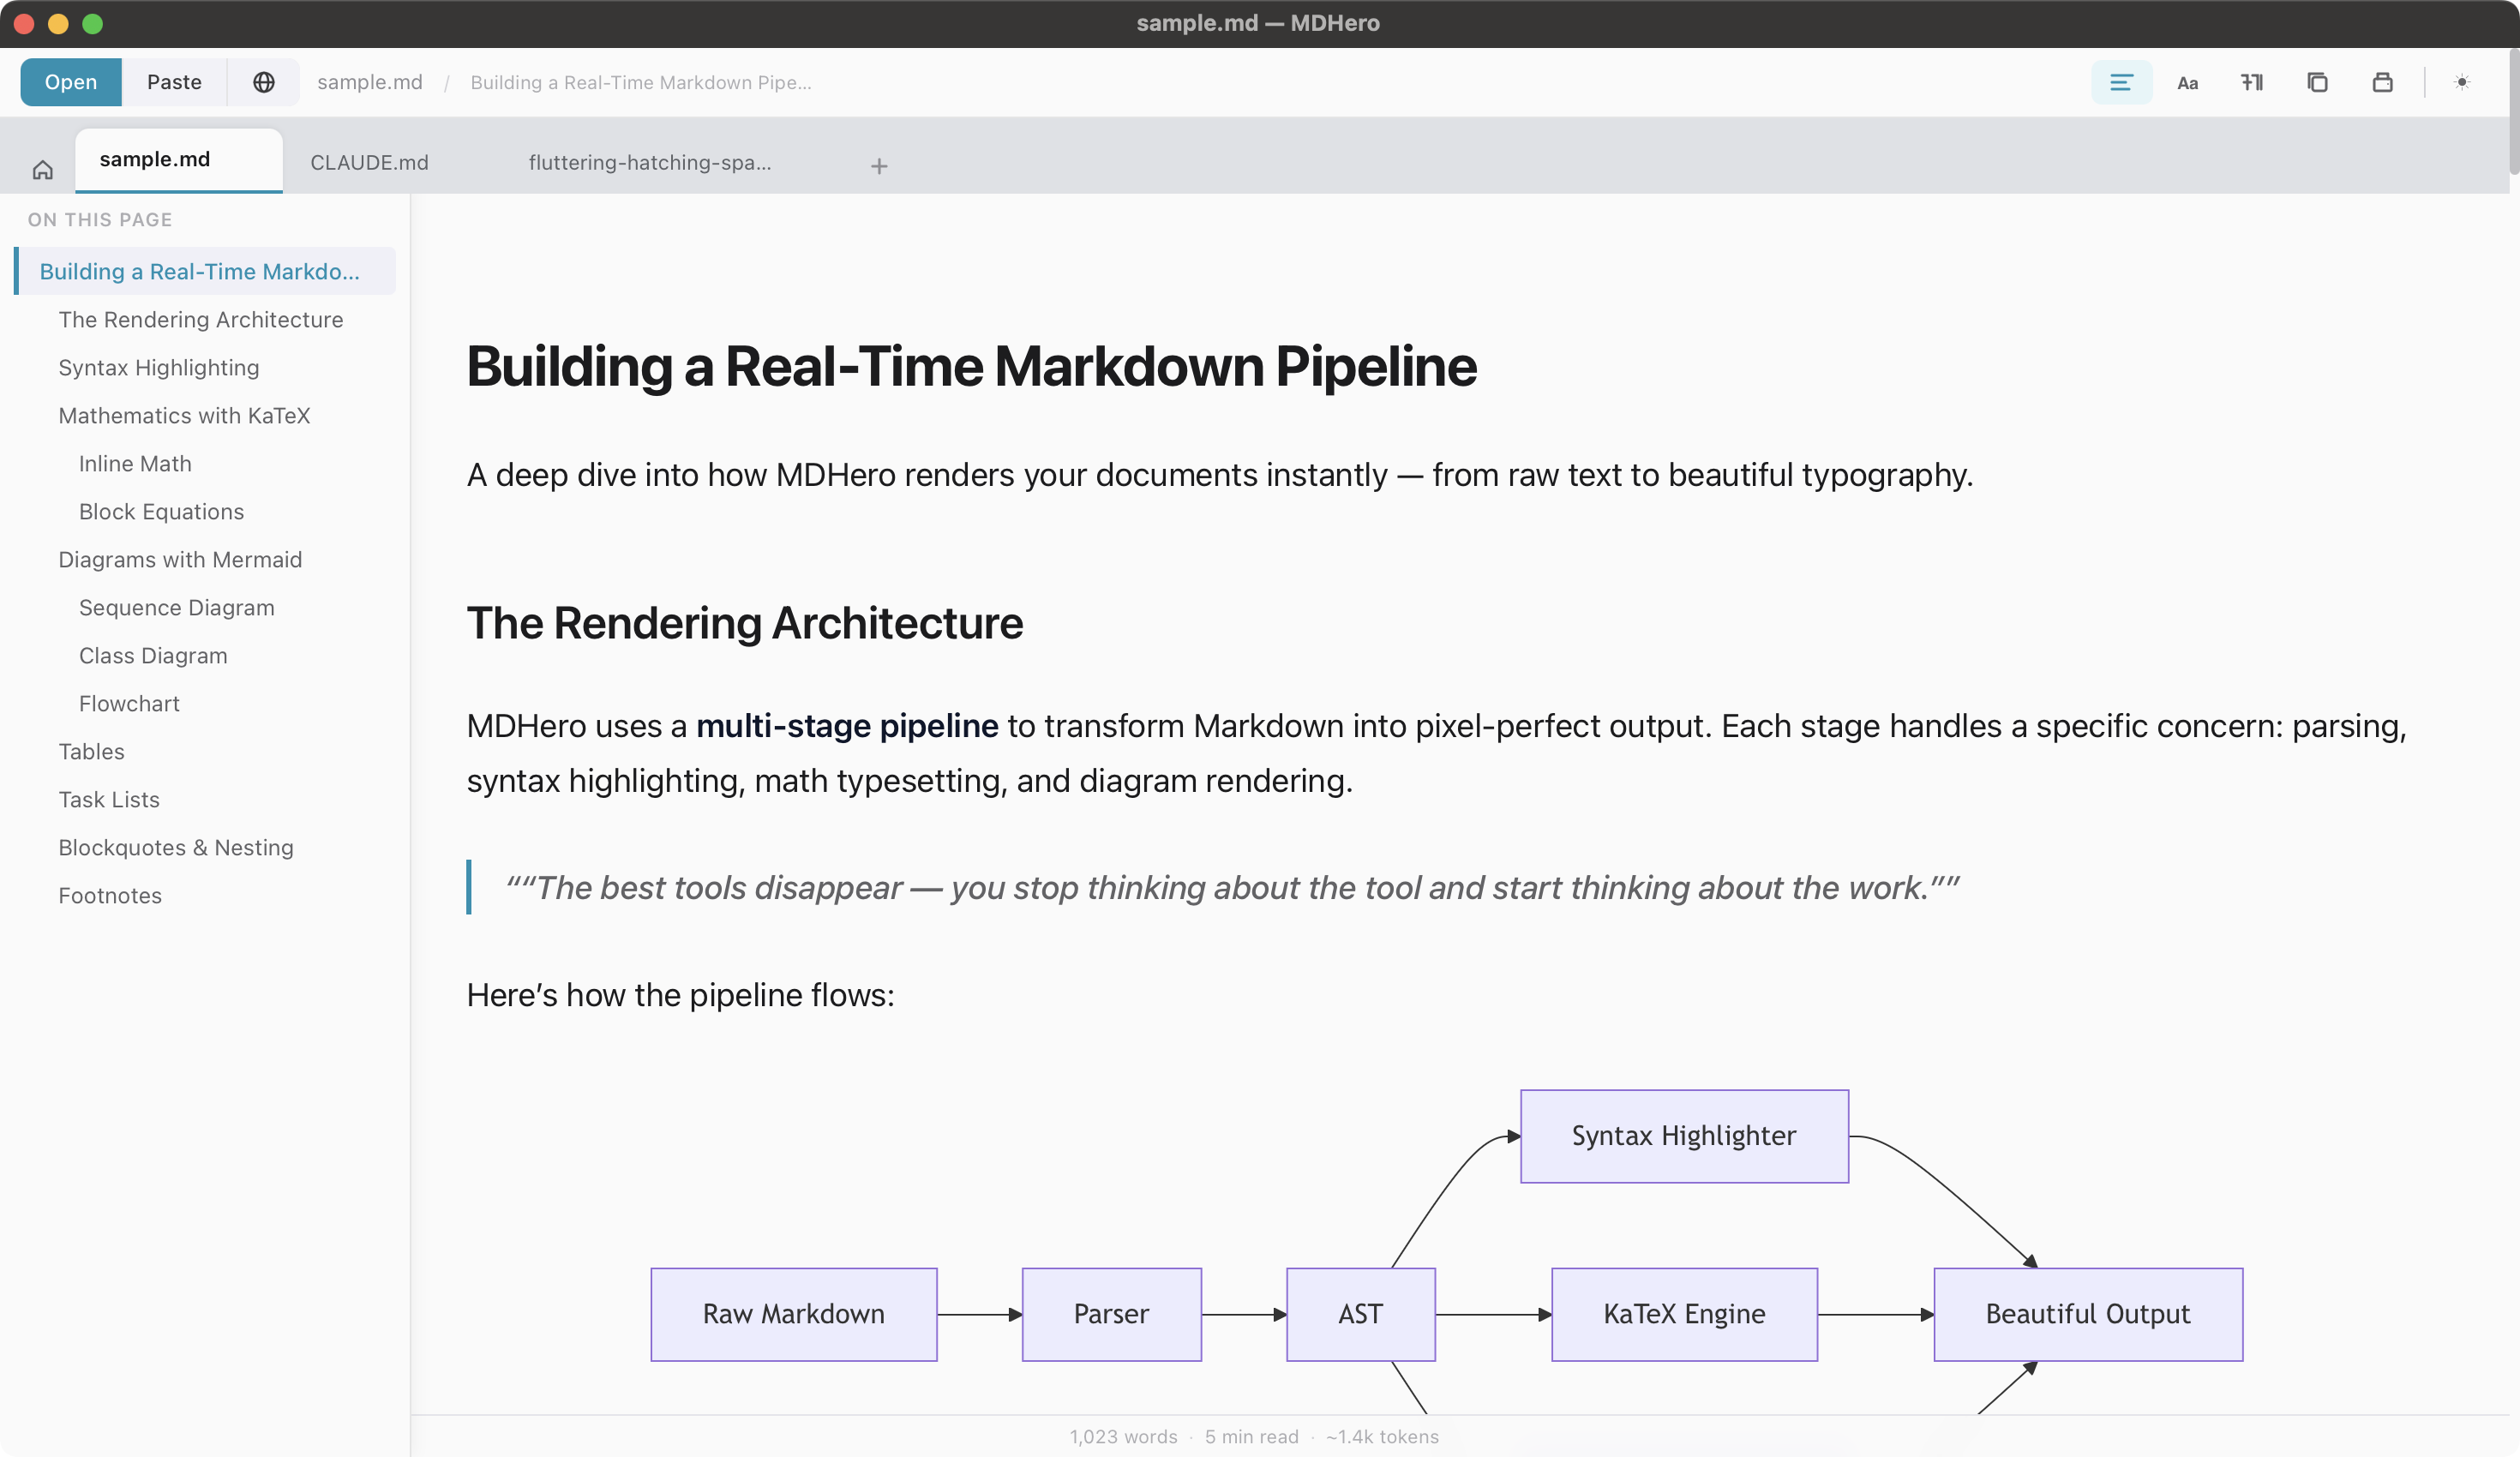
Task: Open the Aa font settings
Action: 2187,82
